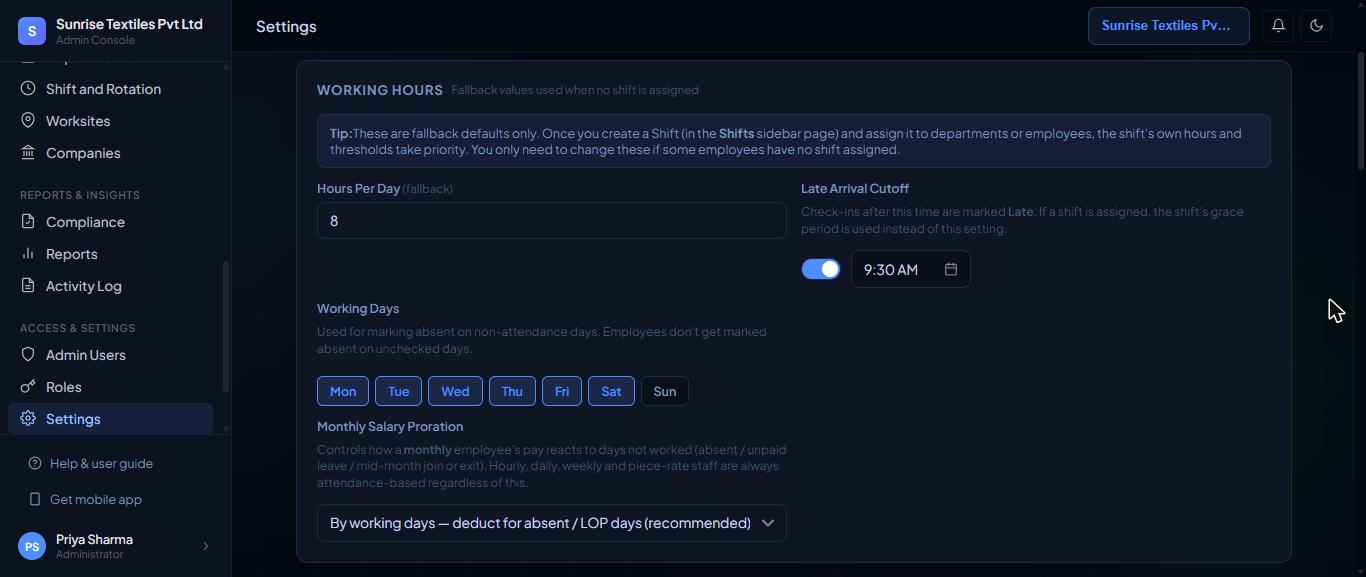Viewport: 1366px width, 577px height.
Task: Click the key icon beside Roles
Action: pyautogui.click(x=28, y=387)
